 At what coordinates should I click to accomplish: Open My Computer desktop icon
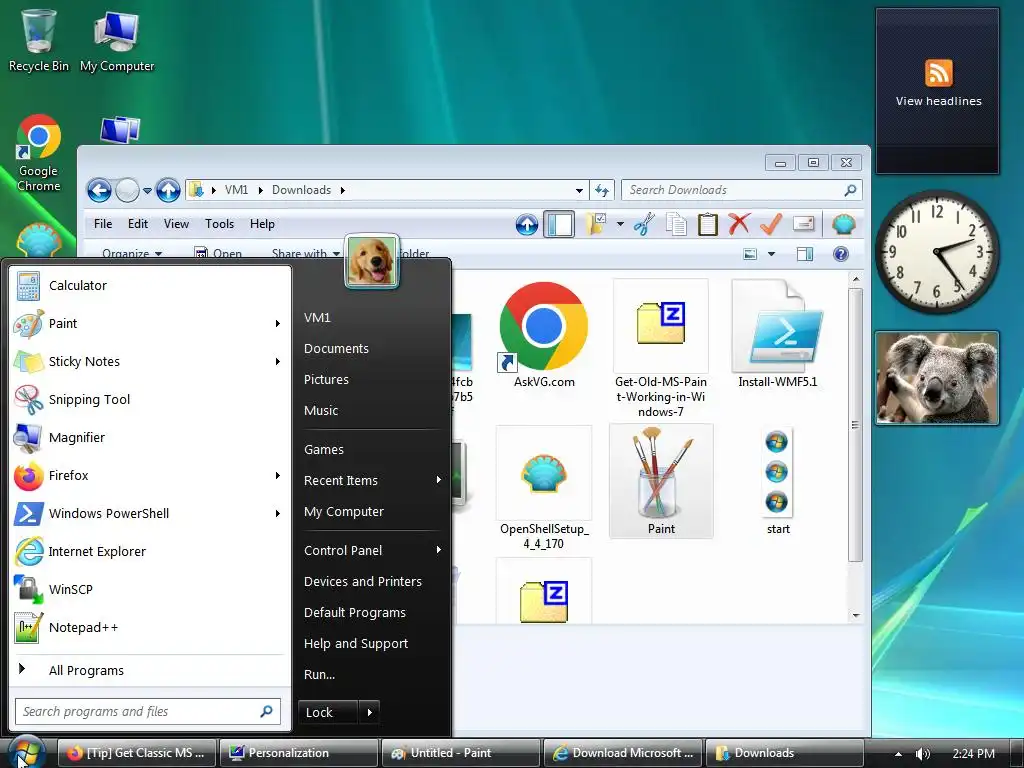pos(117,40)
